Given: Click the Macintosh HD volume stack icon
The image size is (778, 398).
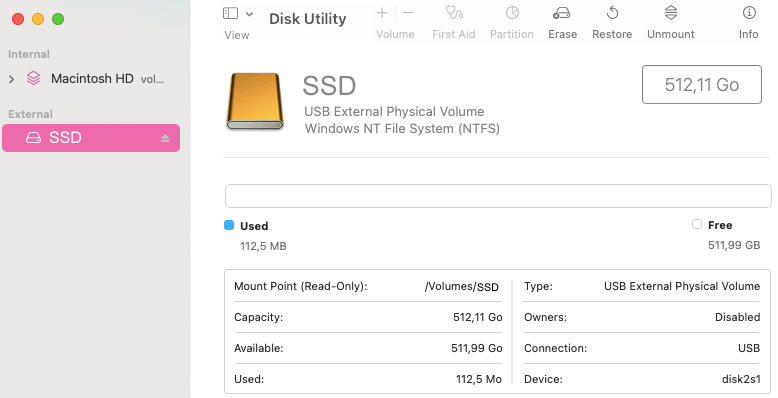Looking at the screenshot, I should click(33, 78).
